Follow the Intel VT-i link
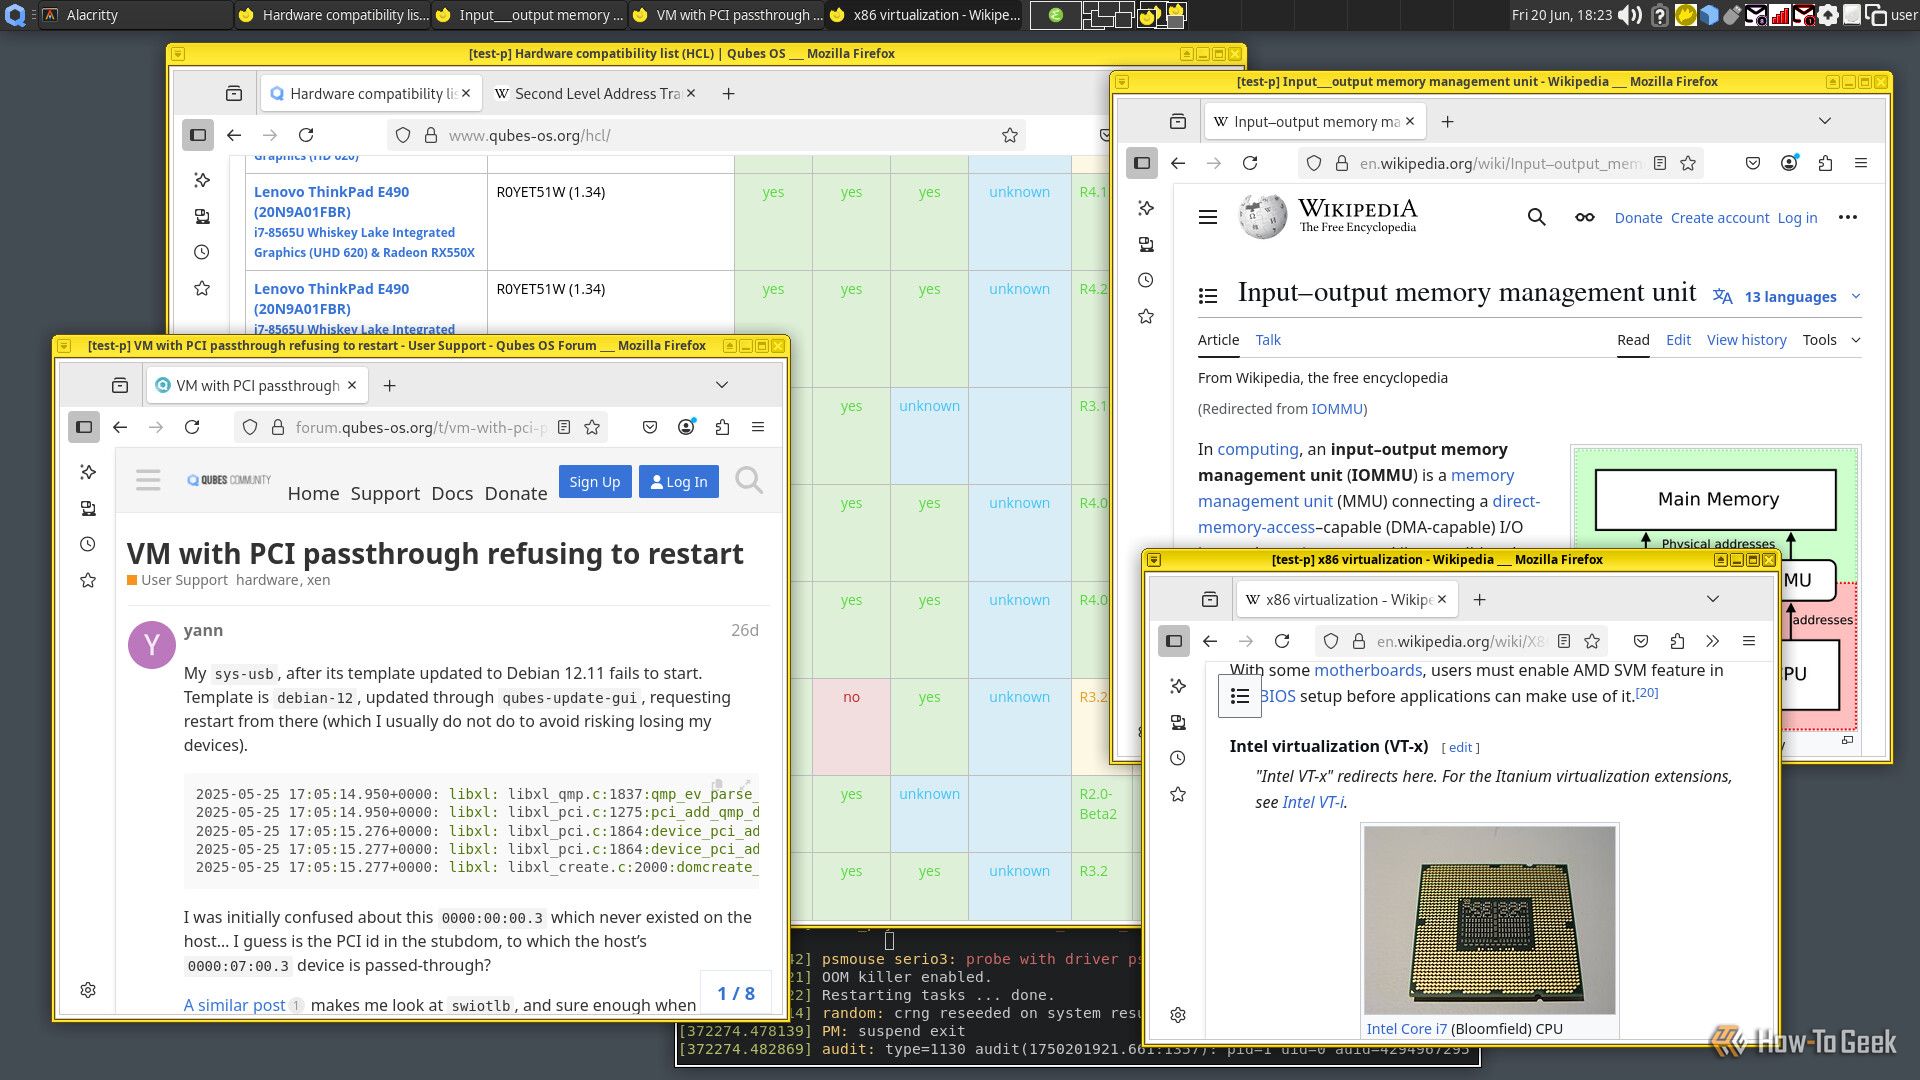 [x=1313, y=802]
